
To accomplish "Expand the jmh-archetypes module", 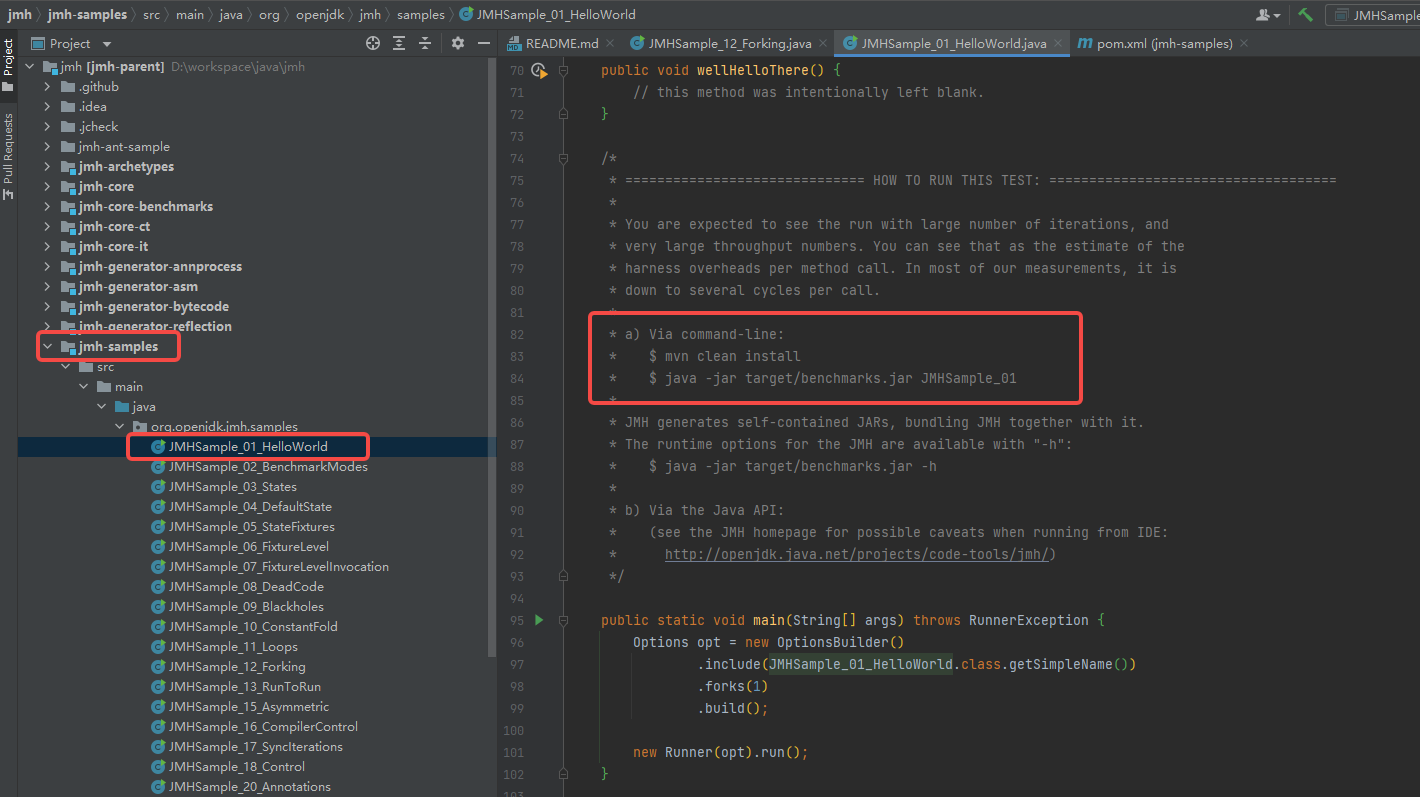I will coord(47,167).
